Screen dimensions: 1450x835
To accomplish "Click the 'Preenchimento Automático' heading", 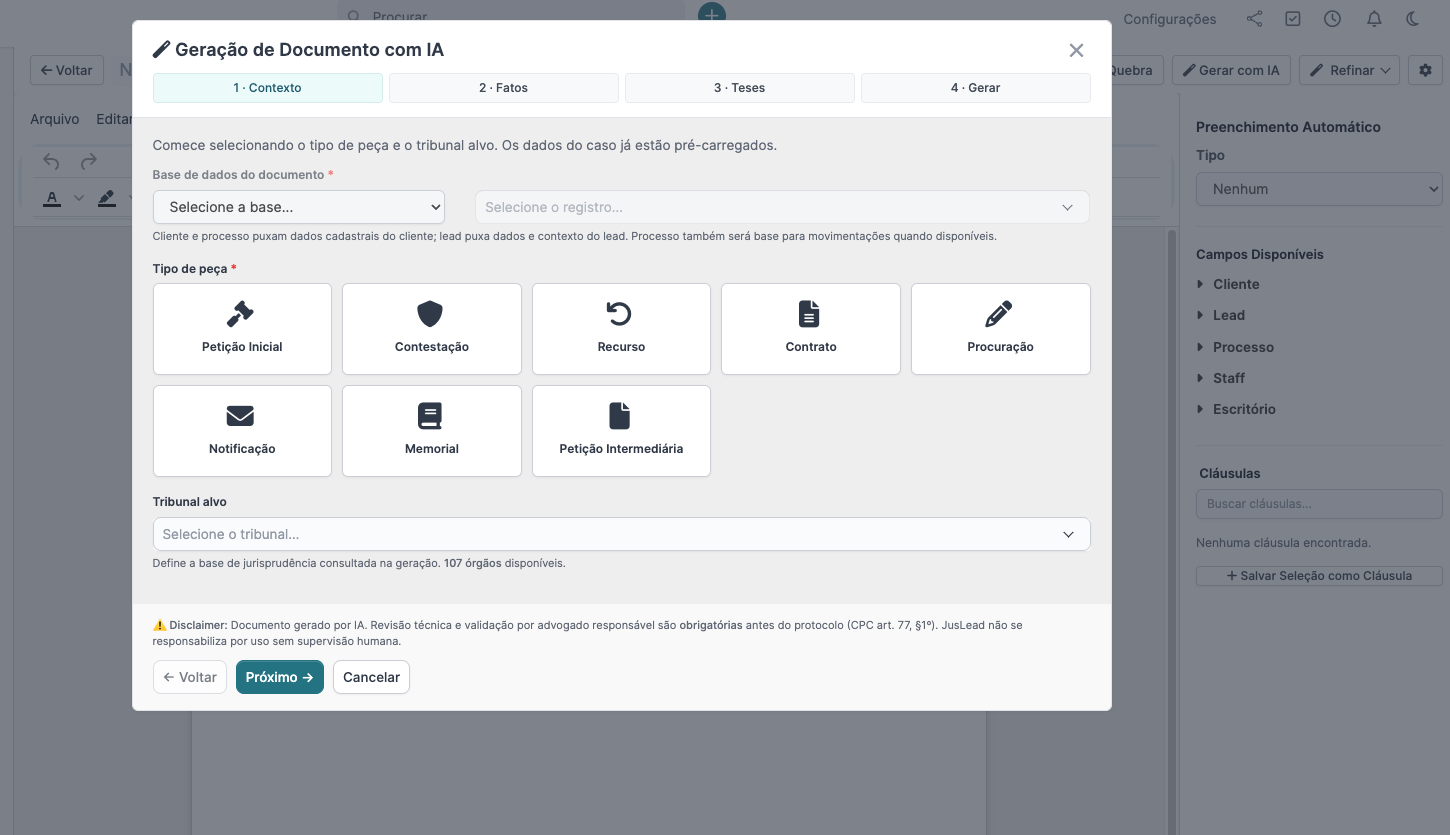I will pos(1288,127).
